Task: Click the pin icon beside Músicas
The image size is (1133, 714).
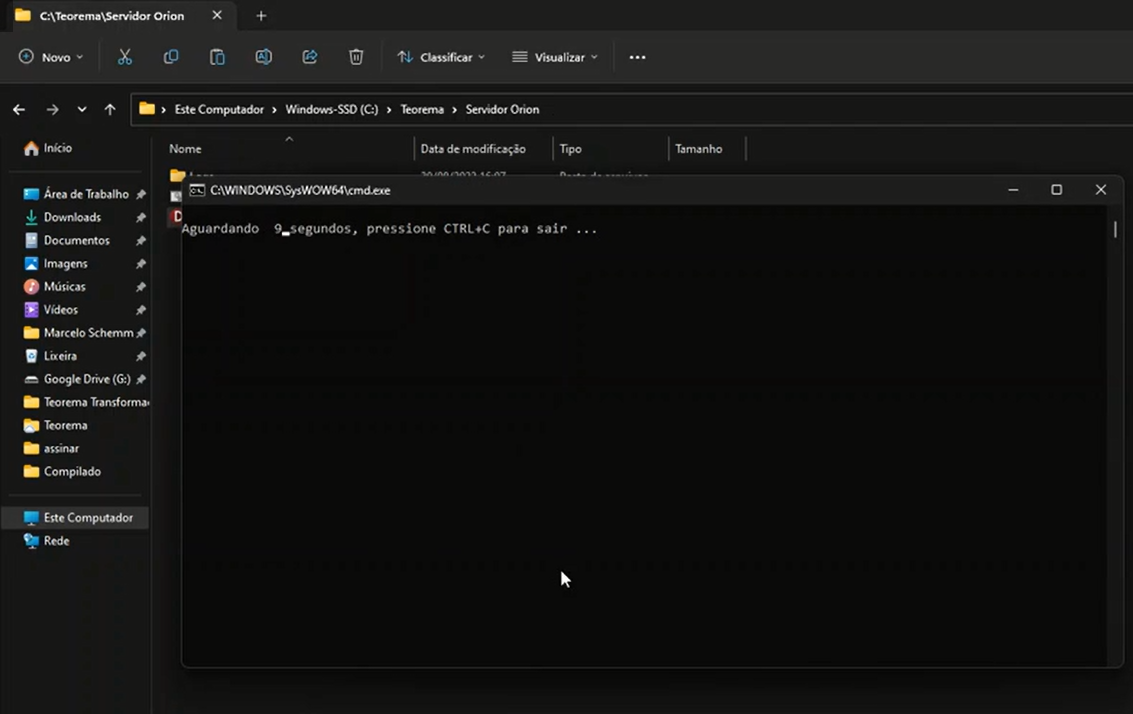Action: [x=141, y=287]
